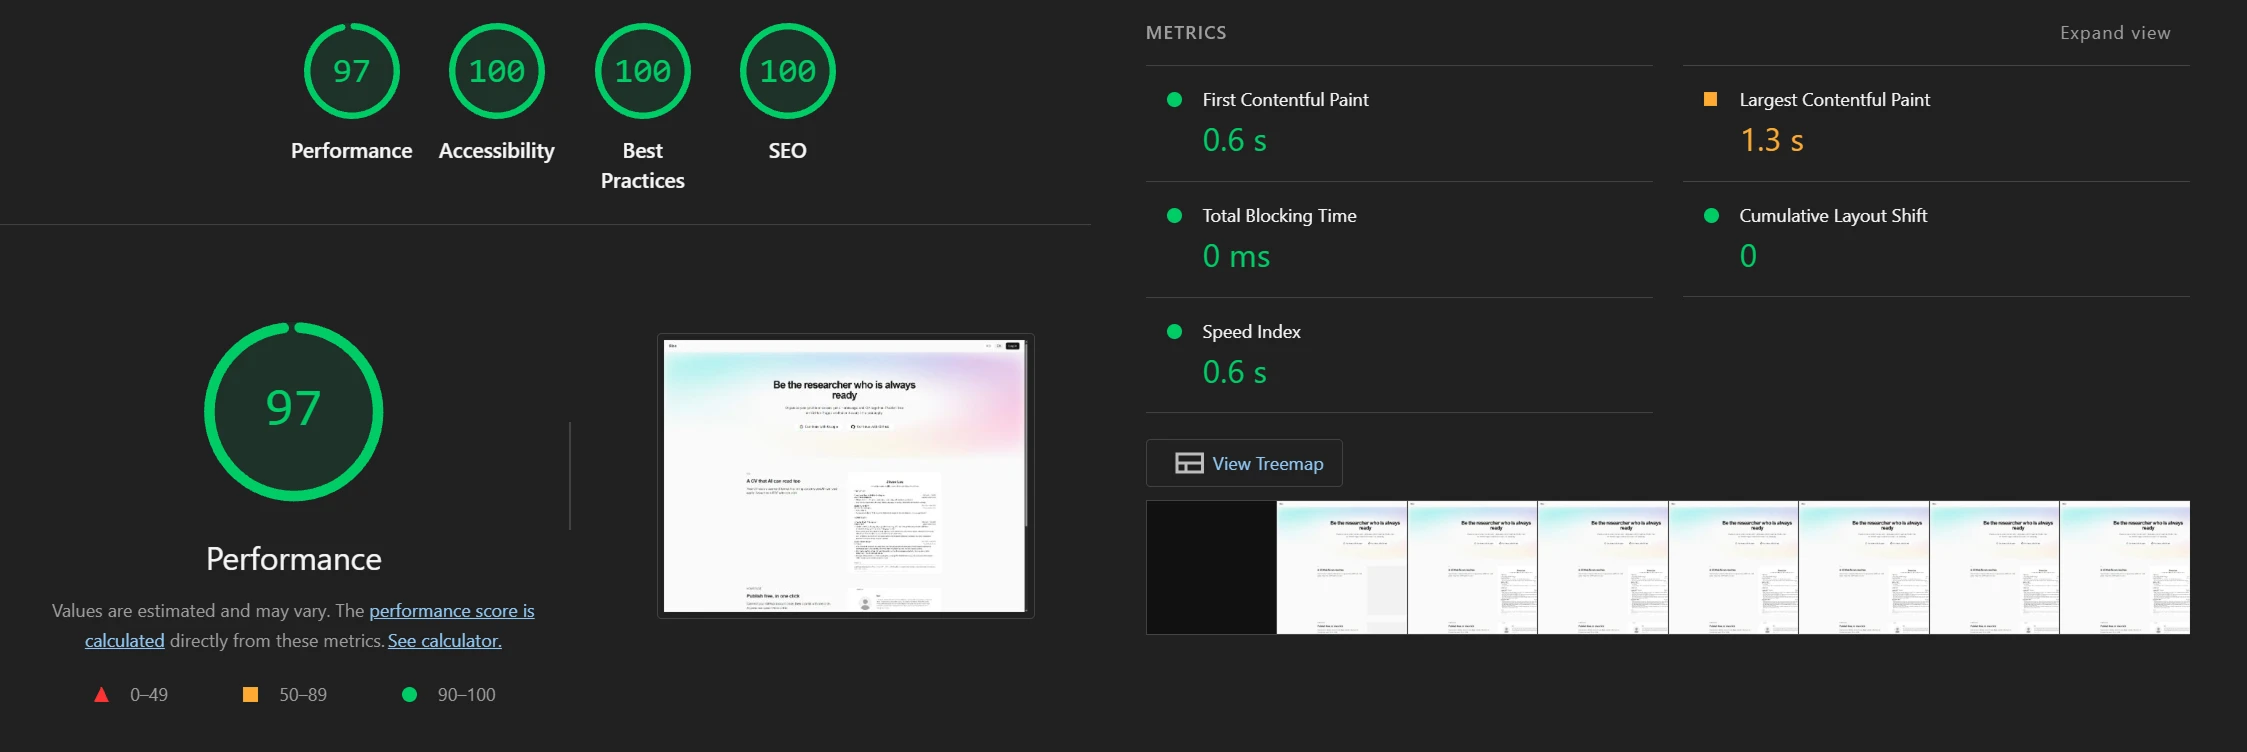Viewport: 2247px width, 752px height.
Task: Click the '0–49' legend range text
Action: pos(149,695)
